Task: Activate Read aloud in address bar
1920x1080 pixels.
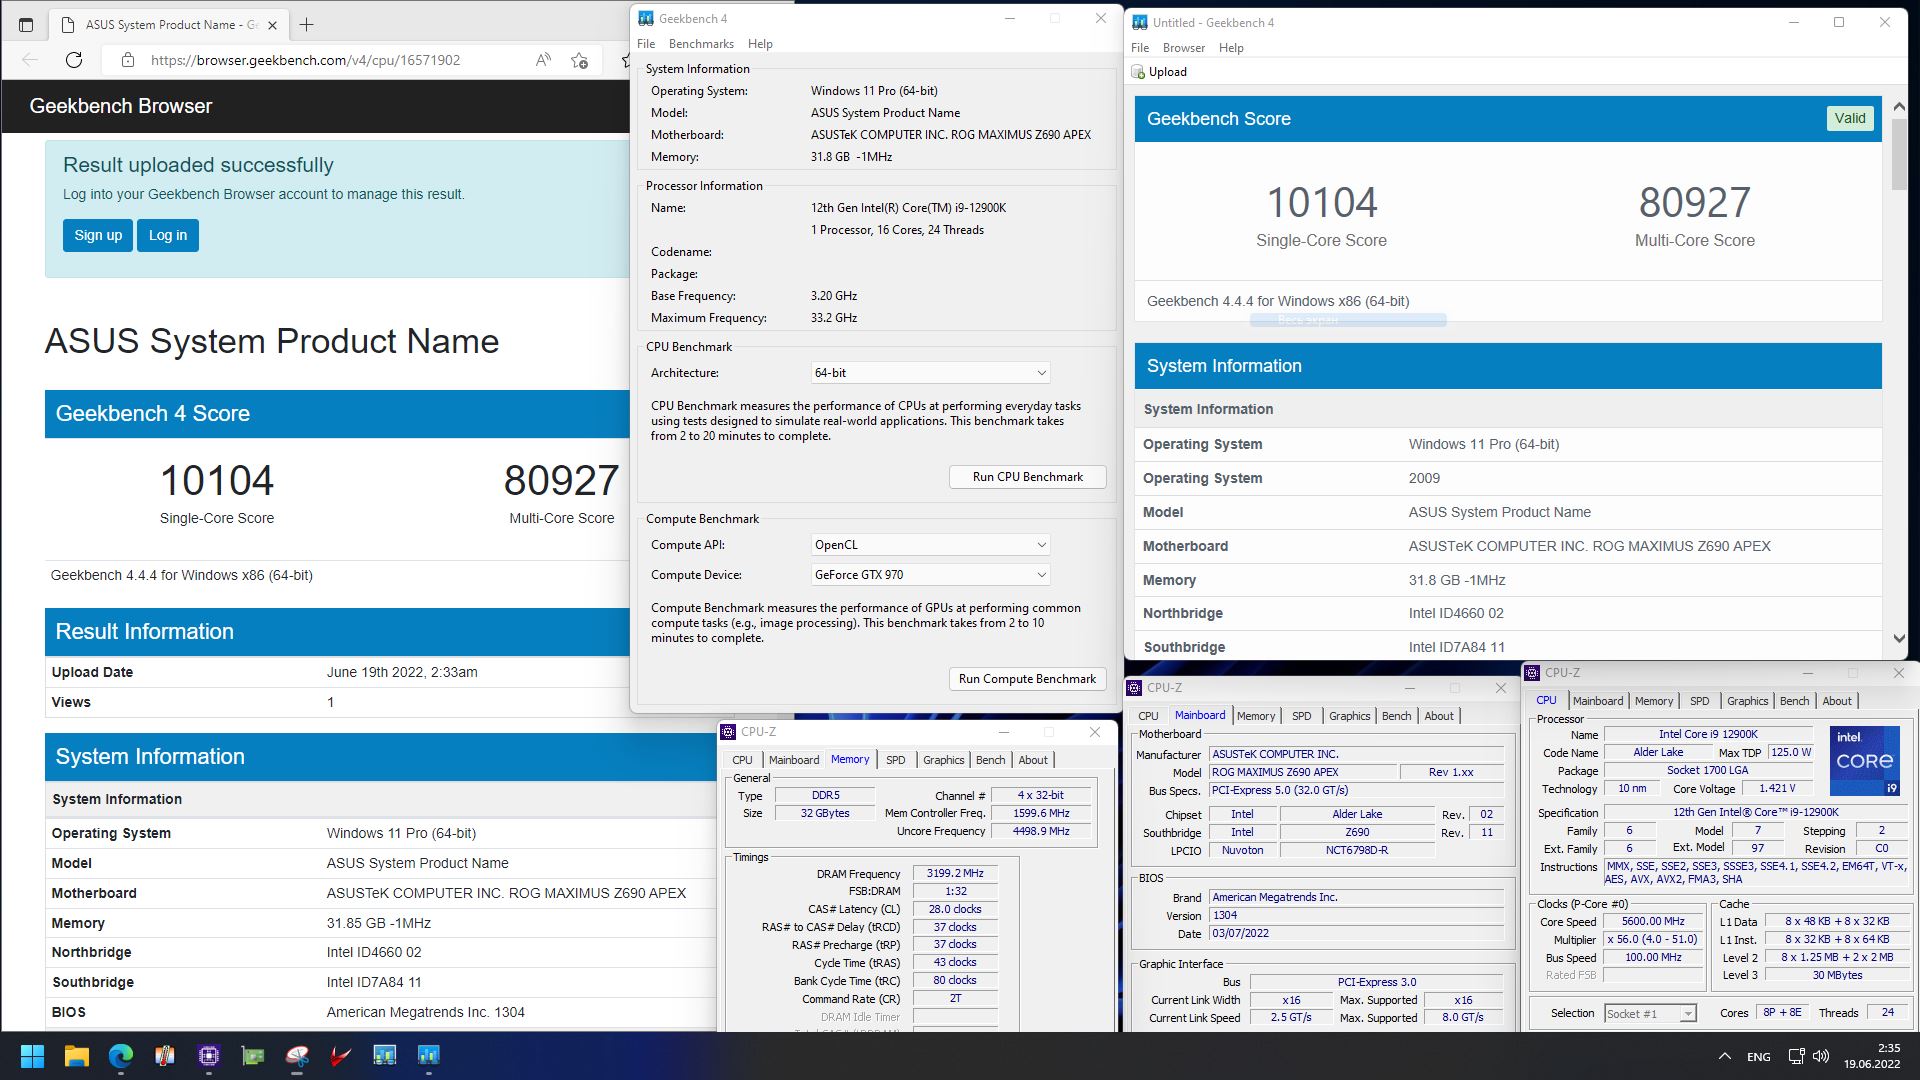Action: 543,60
